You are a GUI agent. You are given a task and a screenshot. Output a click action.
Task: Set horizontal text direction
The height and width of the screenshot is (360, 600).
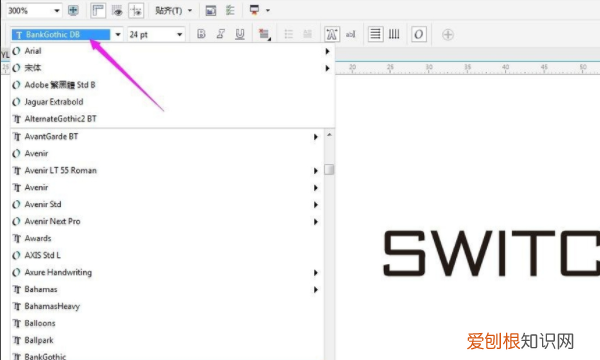pos(375,34)
